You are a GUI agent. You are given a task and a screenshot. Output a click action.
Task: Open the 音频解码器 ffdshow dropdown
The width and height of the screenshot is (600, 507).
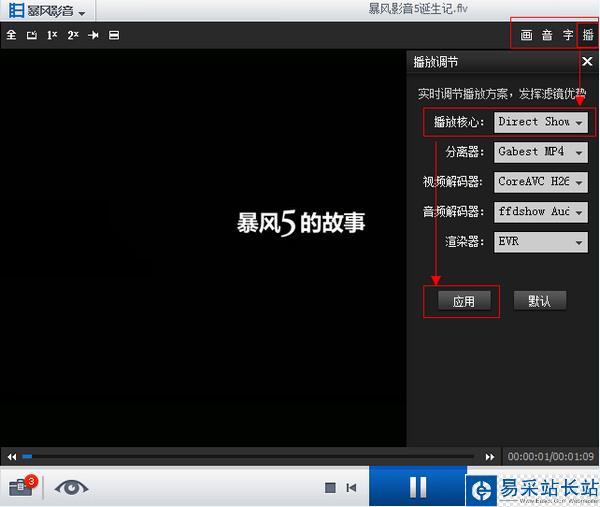click(541, 212)
